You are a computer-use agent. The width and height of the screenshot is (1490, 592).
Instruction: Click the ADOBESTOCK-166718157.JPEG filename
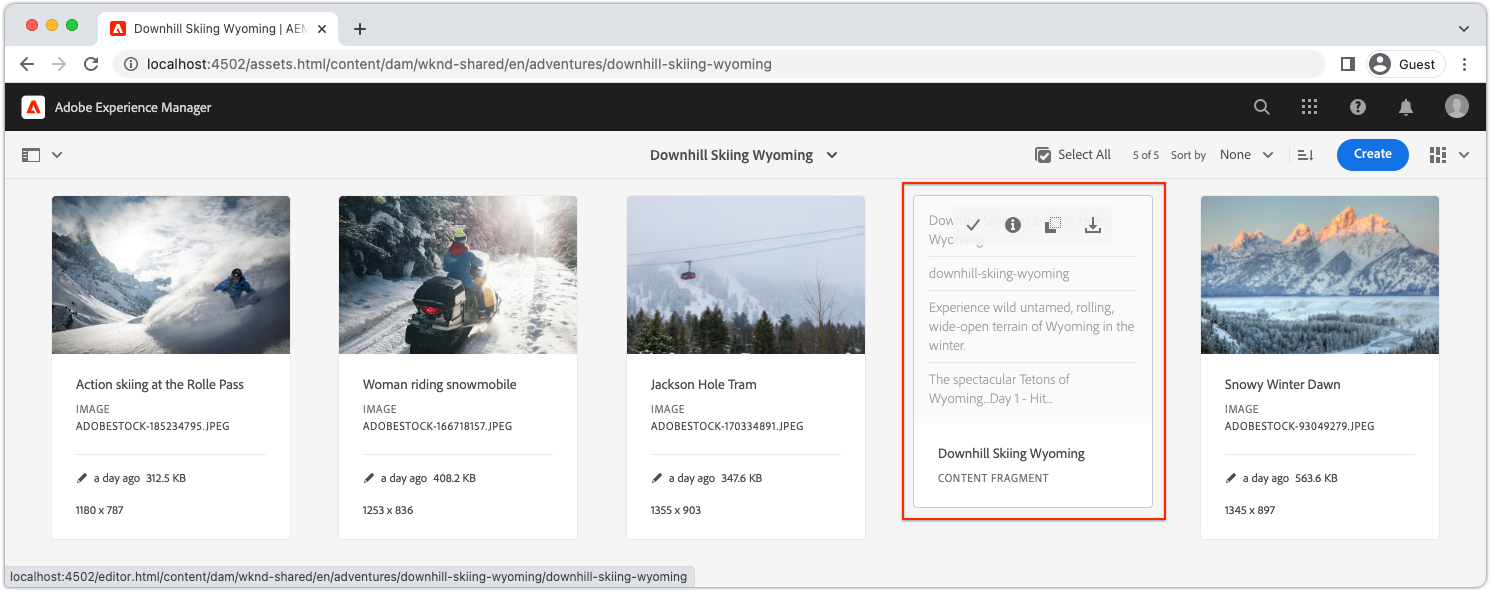[x=438, y=426]
